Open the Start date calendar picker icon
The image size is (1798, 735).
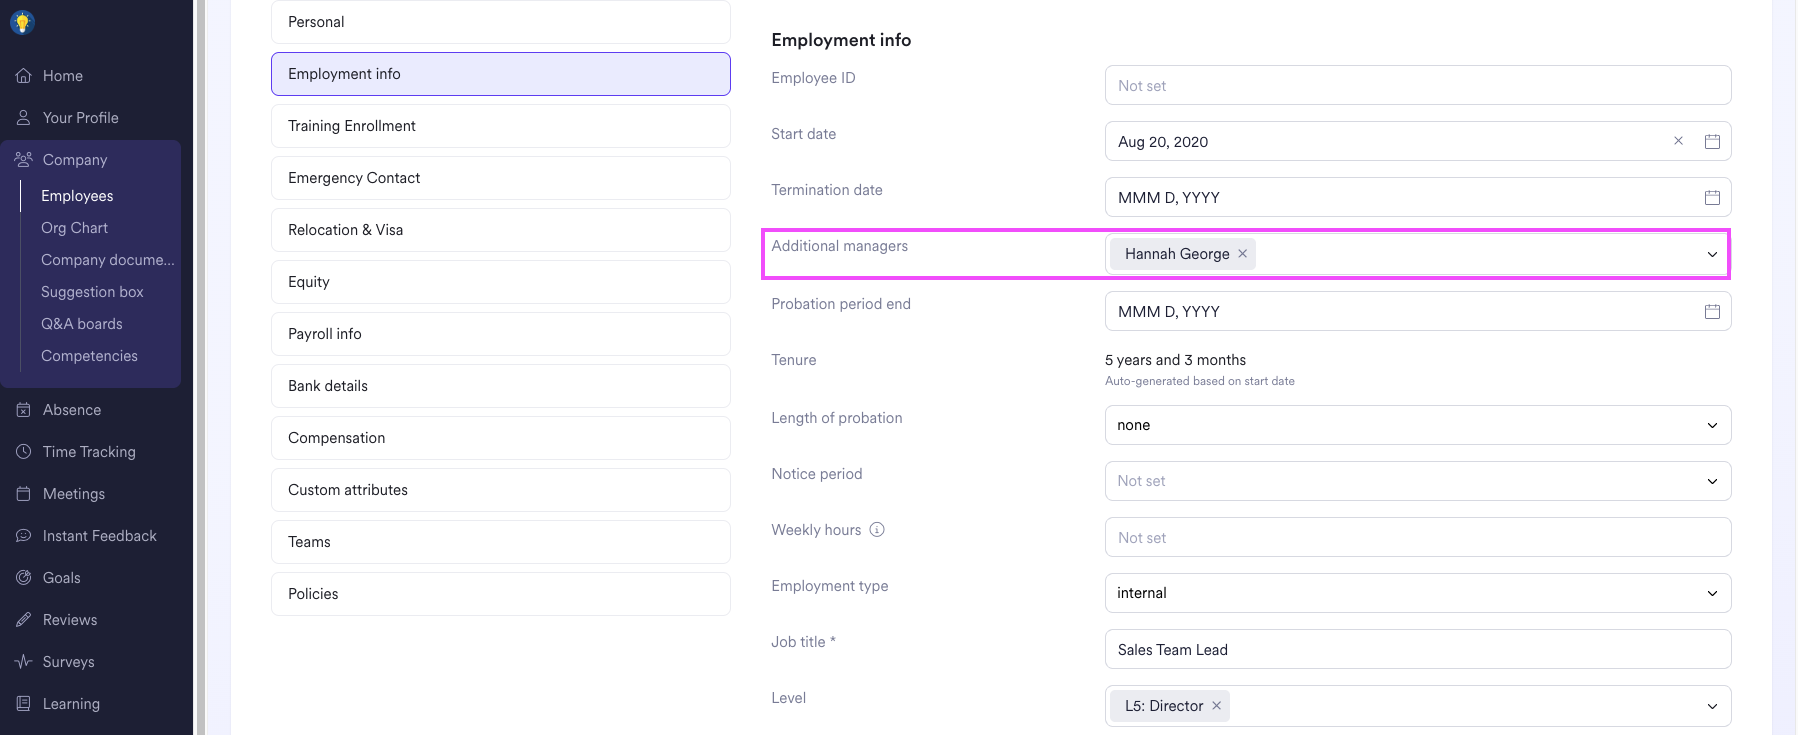(1712, 142)
